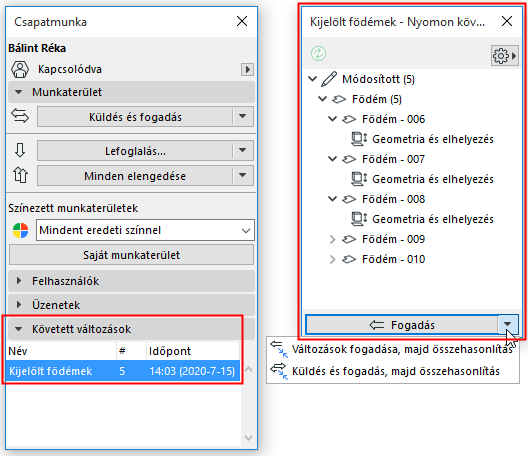Click the up-arrow release icon
Viewport: 528px width, 456px height.
click(x=20, y=175)
